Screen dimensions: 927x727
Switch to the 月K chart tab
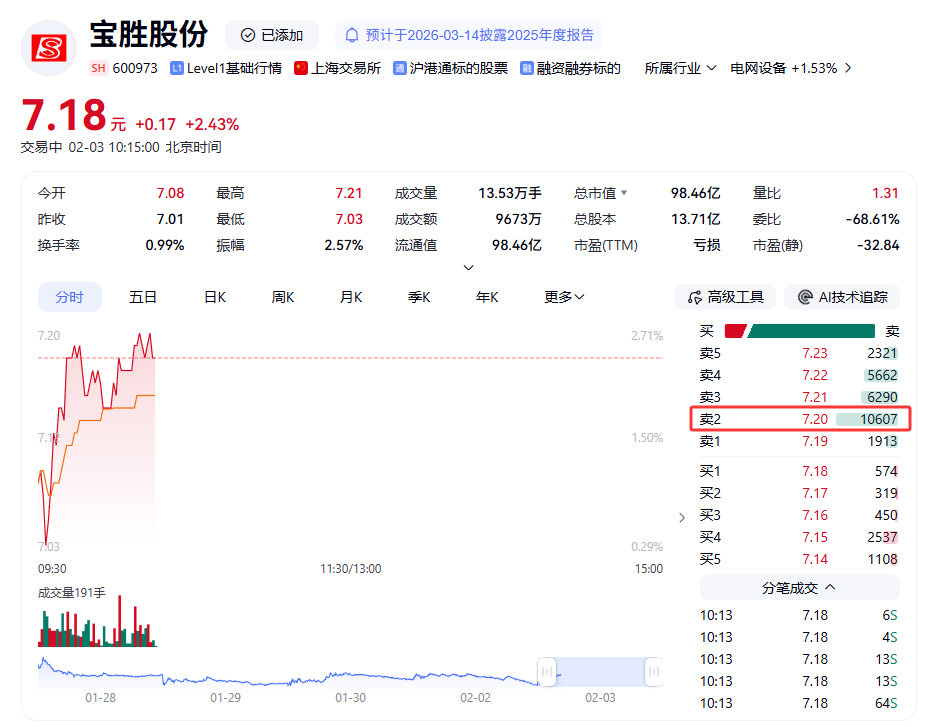point(351,297)
